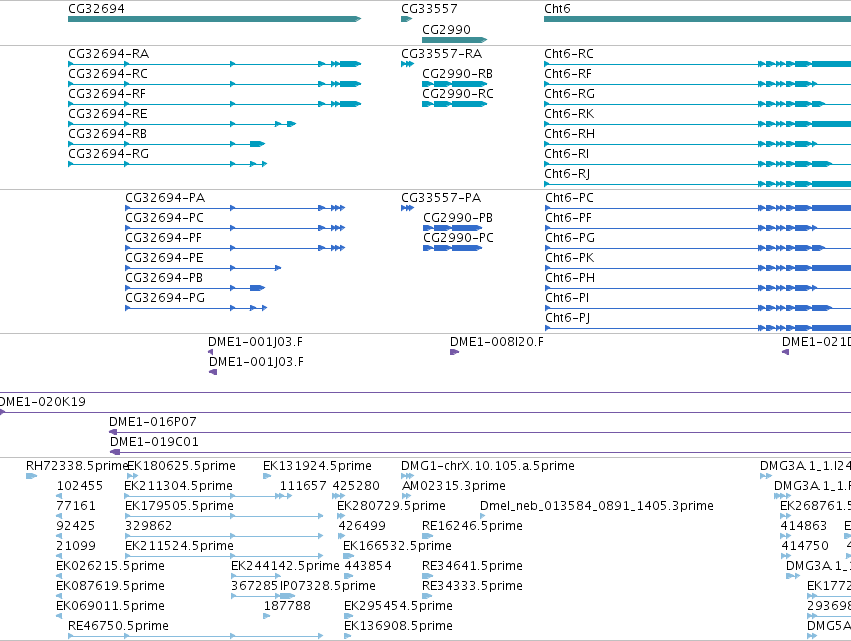The image size is (851, 641).
Task: Click the Cht6-PI protein label
Action: coord(567,298)
